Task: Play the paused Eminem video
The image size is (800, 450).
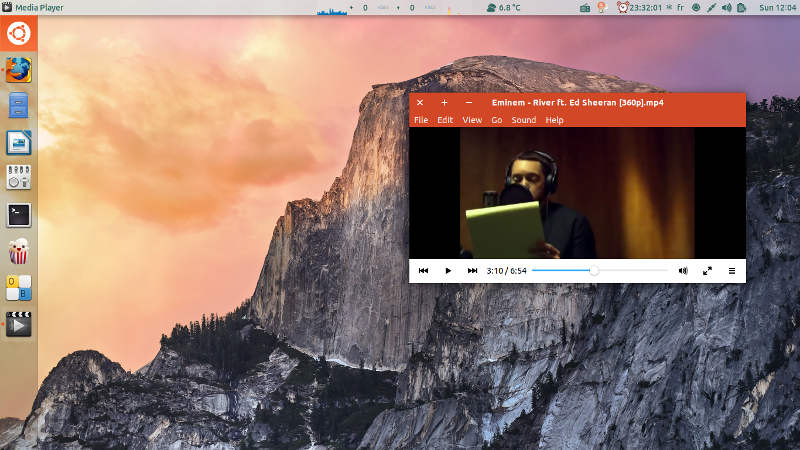Action: coord(447,271)
